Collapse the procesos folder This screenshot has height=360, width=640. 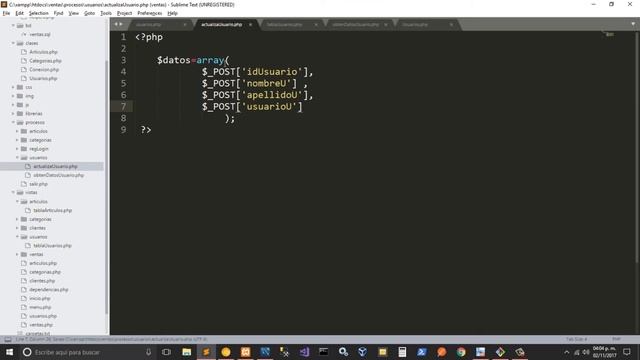13,122
